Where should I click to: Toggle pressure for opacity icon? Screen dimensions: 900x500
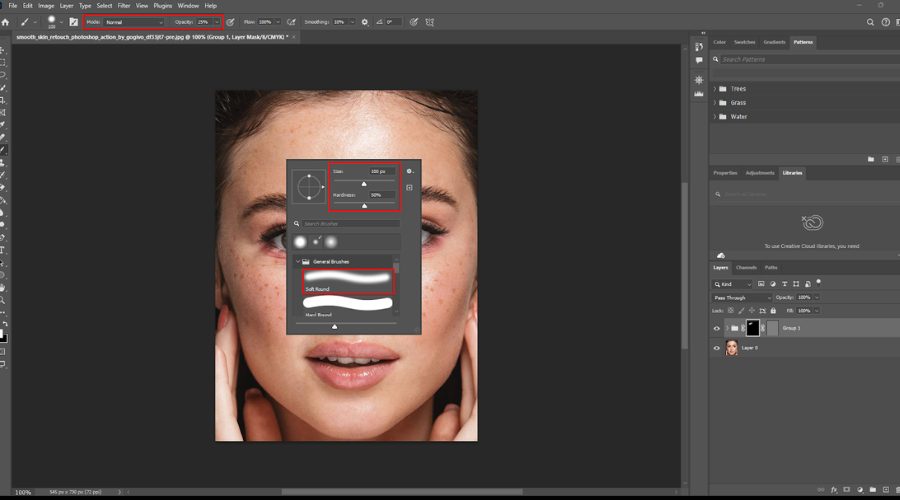click(230, 22)
